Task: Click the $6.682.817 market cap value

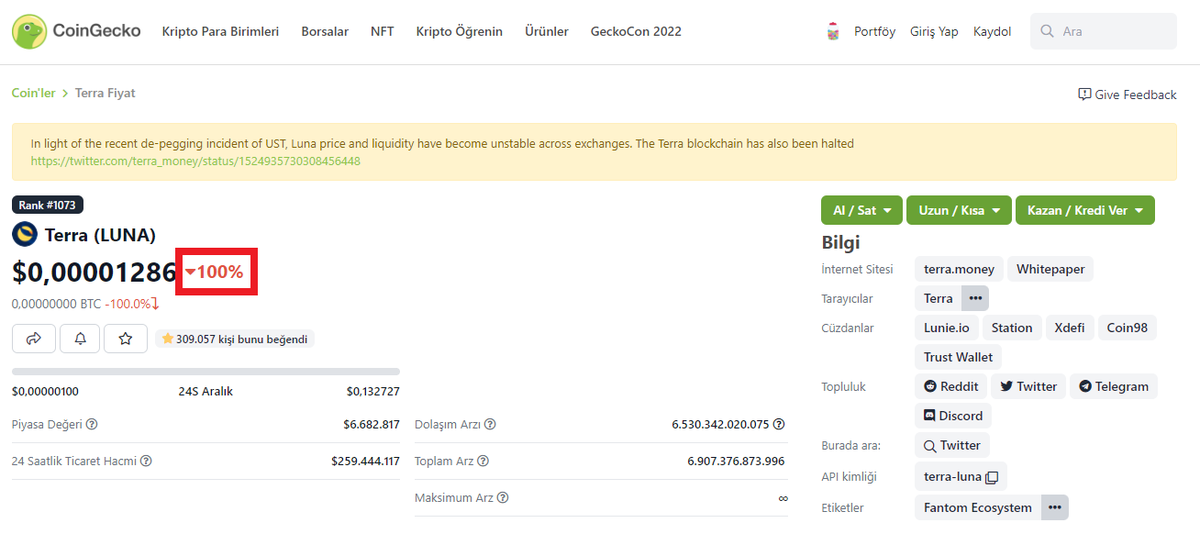Action: 371,424
